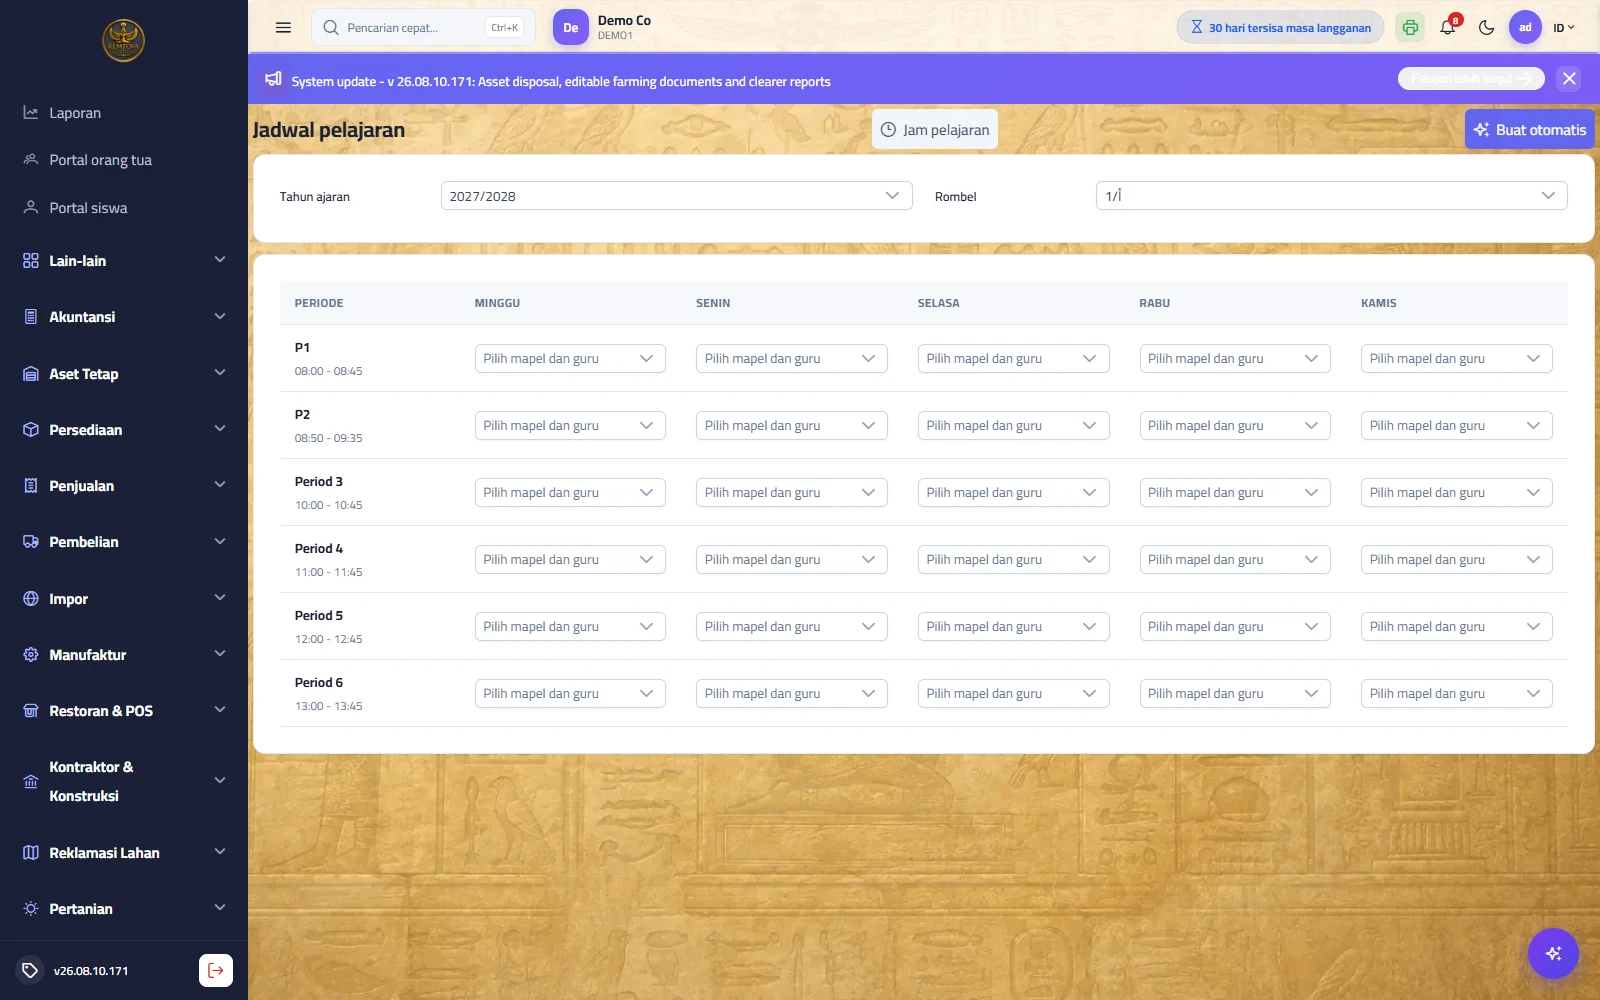Click the Laporan chart icon
This screenshot has height=1000, width=1600.
click(31, 113)
